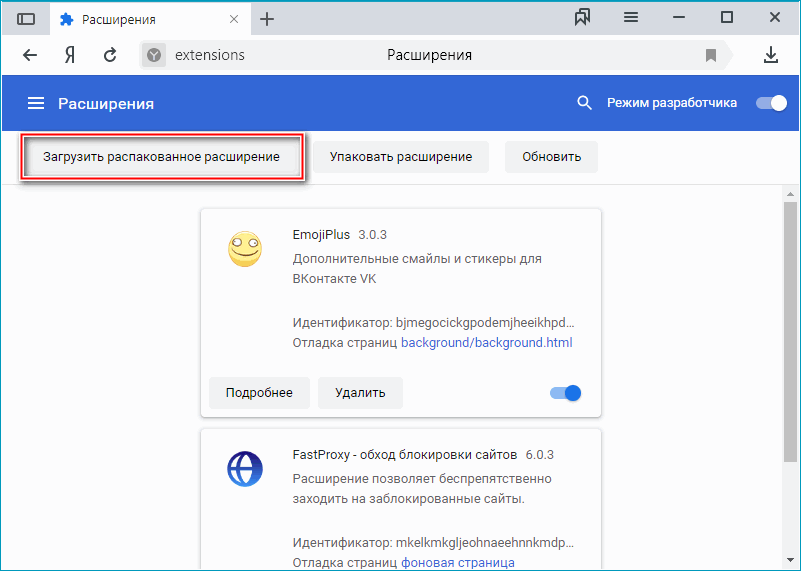
Task: Open the Yandex browser hamburger menu
Action: (x=631, y=17)
